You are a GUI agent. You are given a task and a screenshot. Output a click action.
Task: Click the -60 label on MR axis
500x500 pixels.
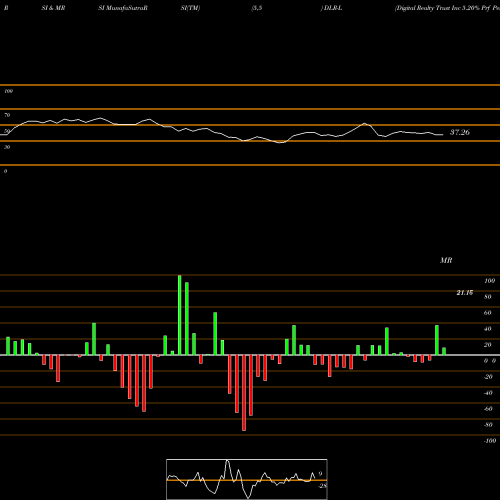(488, 409)
